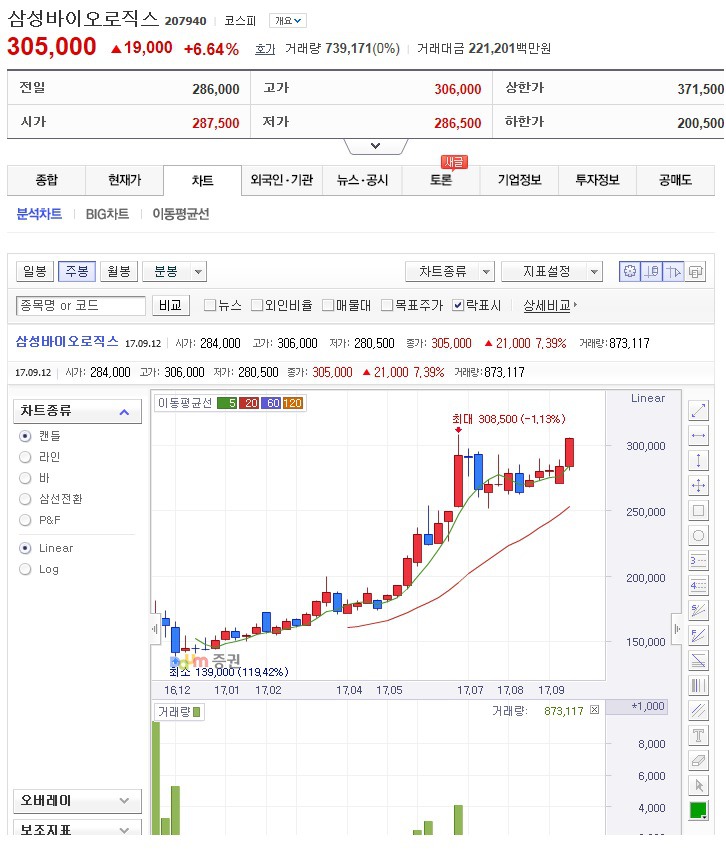
Task: Select the 삼선전환 chart radio
Action: pyautogui.click(x=25, y=499)
